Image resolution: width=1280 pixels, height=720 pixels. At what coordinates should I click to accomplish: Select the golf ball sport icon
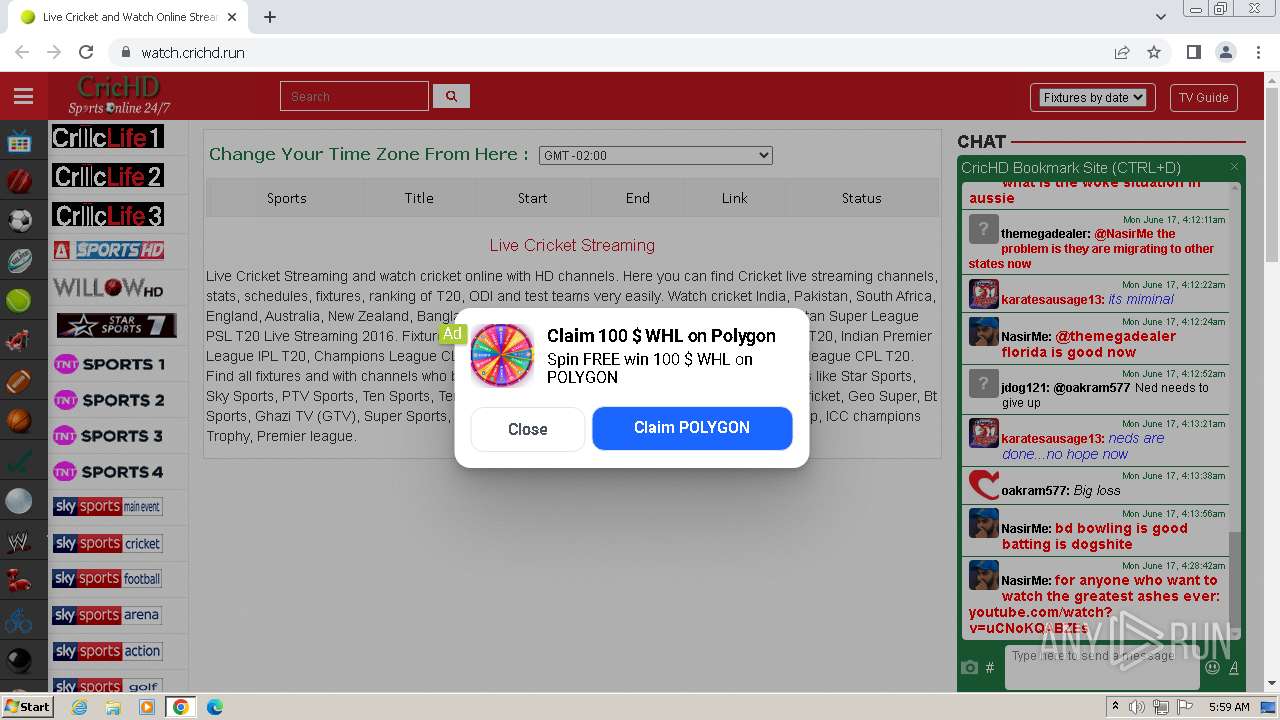pyautogui.click(x=19, y=501)
